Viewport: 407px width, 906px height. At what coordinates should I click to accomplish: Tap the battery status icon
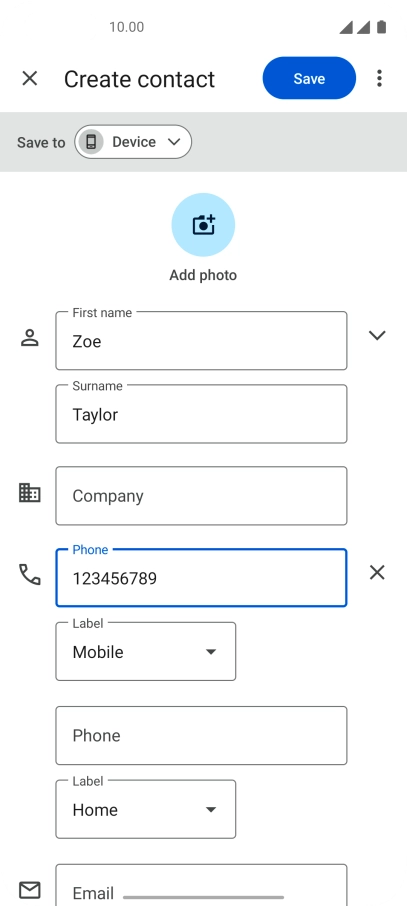[382, 27]
